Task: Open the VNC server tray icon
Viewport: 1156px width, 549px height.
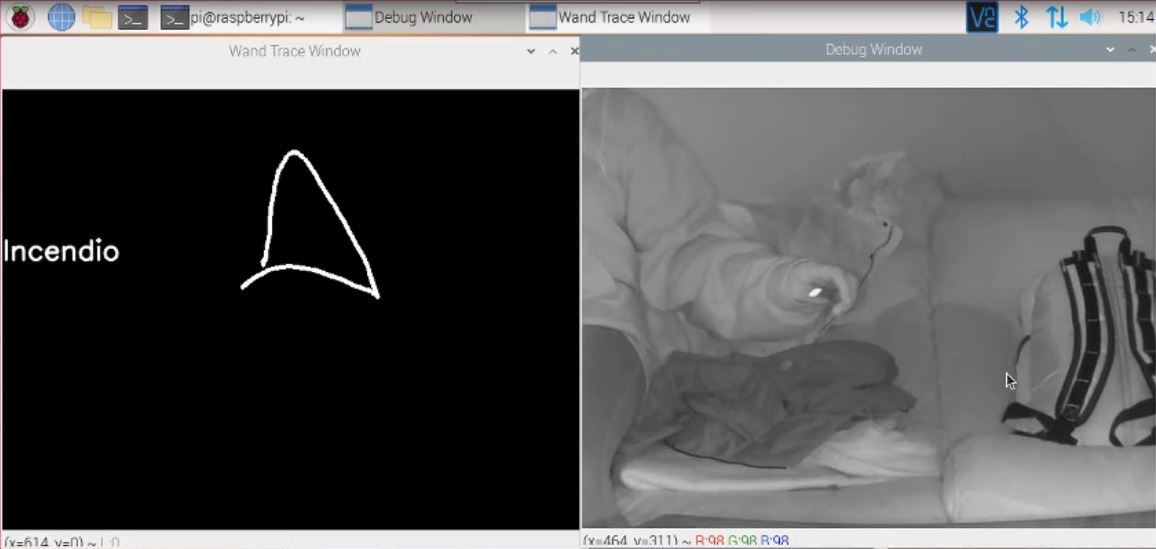Action: (x=982, y=18)
